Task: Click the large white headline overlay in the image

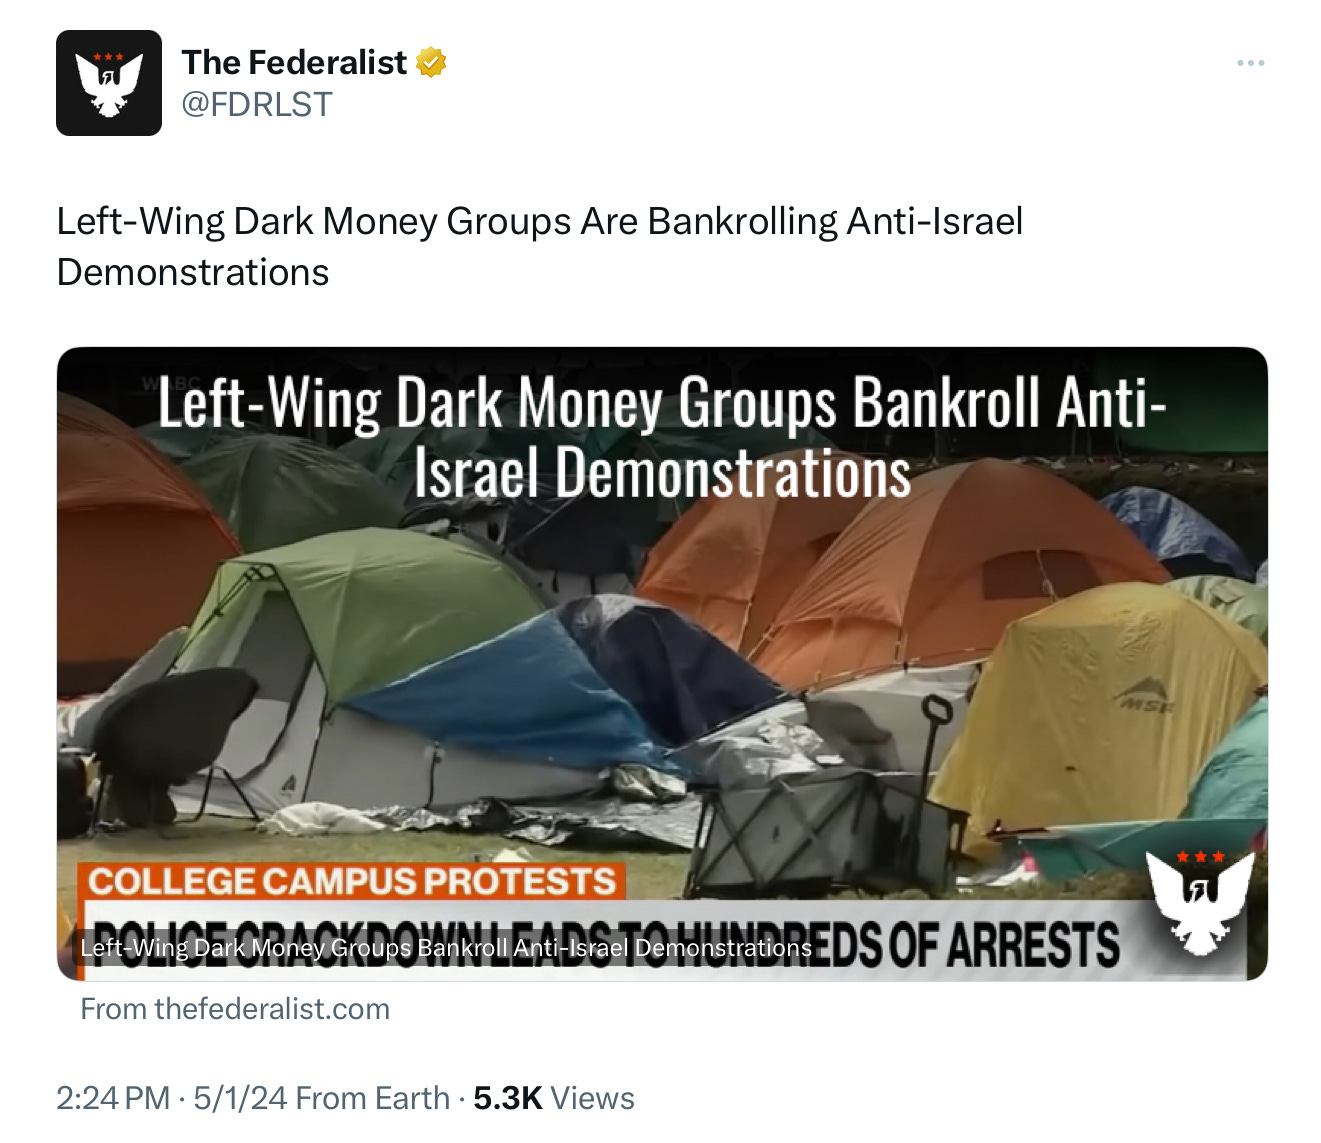Action: (662, 437)
